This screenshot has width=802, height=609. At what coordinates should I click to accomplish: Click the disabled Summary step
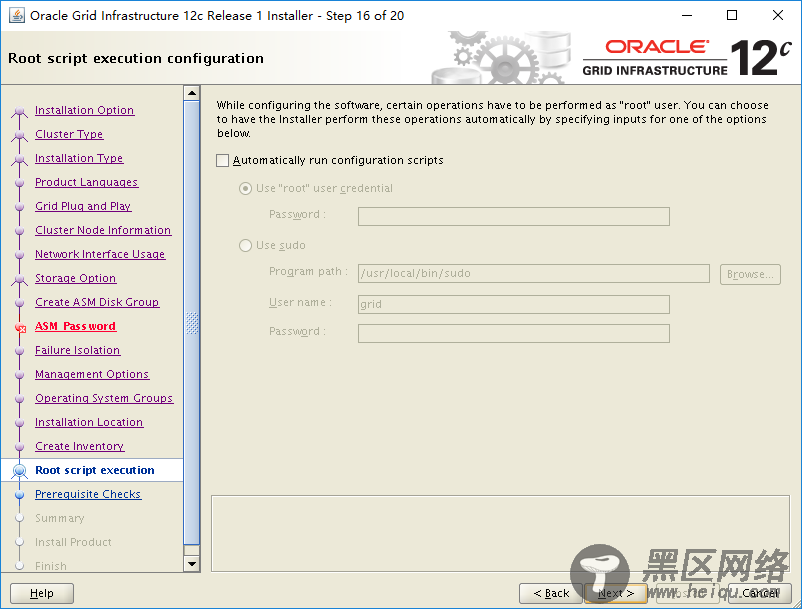(x=59, y=518)
